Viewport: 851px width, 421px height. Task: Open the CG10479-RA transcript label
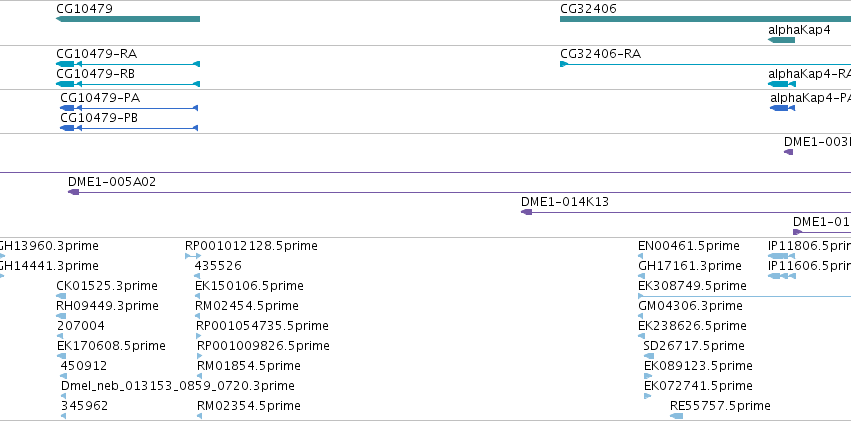[x=97, y=54]
